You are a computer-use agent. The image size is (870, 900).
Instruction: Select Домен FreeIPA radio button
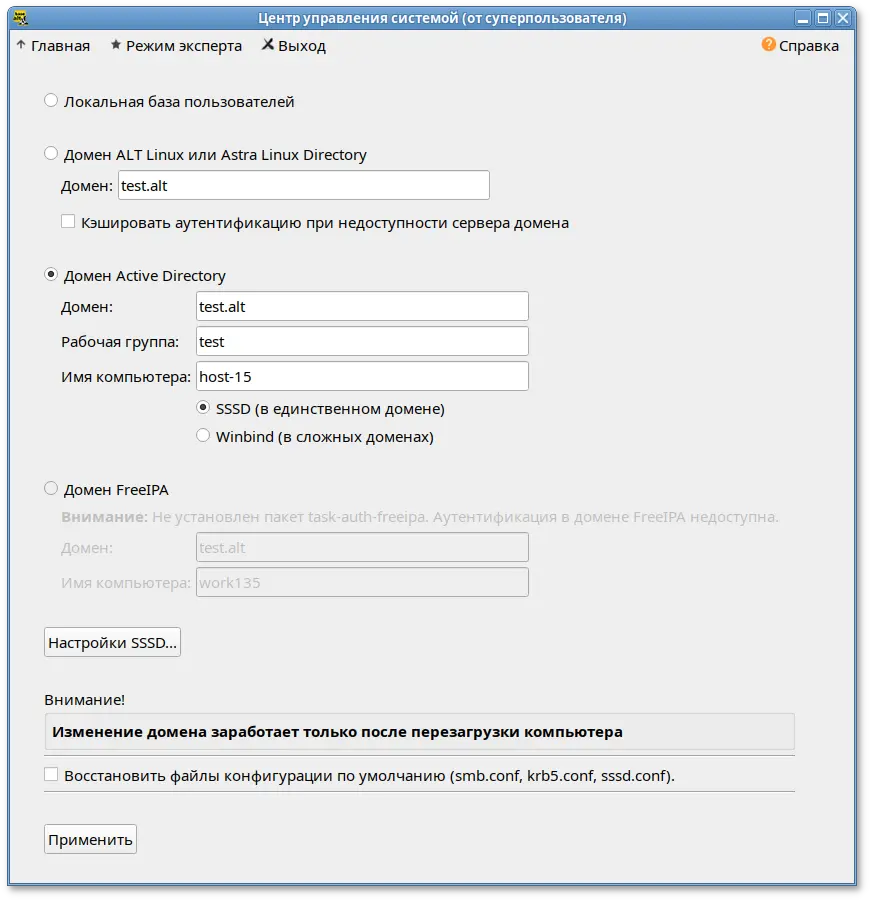[x=51, y=489]
